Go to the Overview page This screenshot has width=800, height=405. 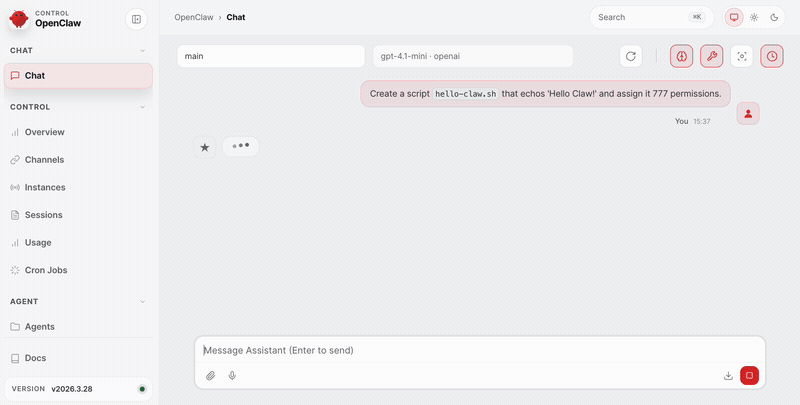(78, 132)
